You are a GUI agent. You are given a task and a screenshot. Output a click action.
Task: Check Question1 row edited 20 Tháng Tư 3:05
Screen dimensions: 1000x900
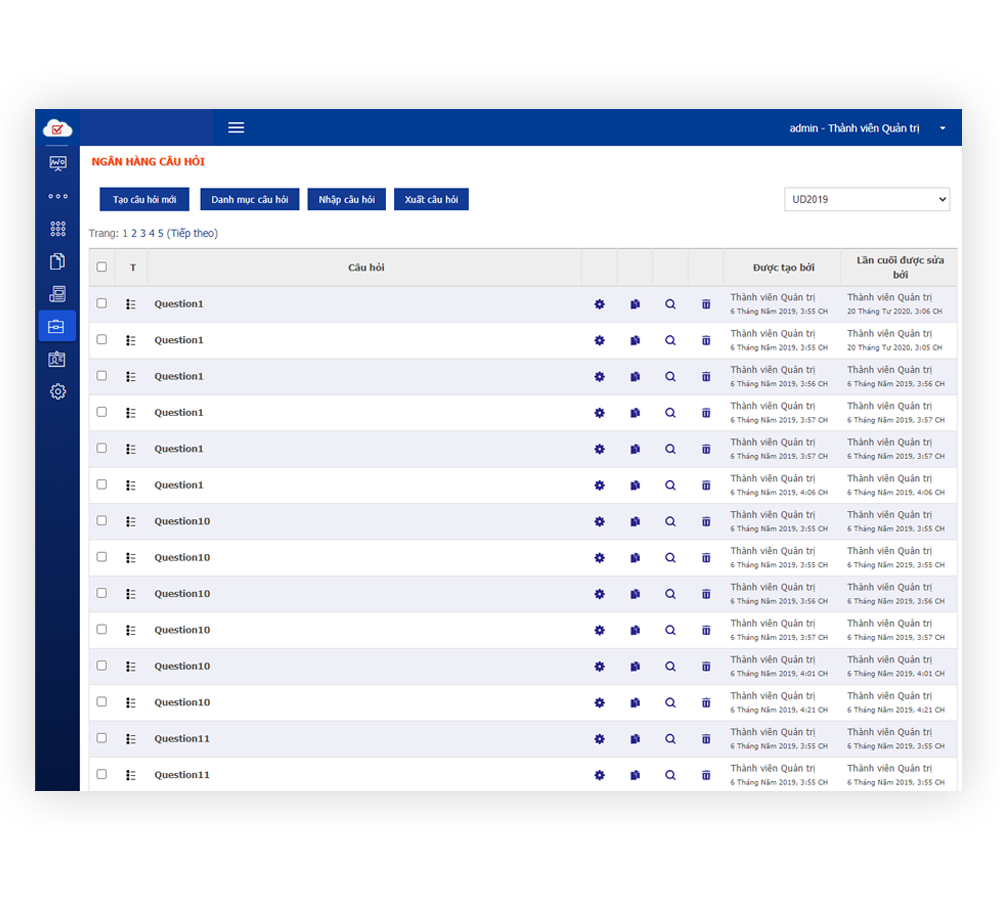pos(101,339)
